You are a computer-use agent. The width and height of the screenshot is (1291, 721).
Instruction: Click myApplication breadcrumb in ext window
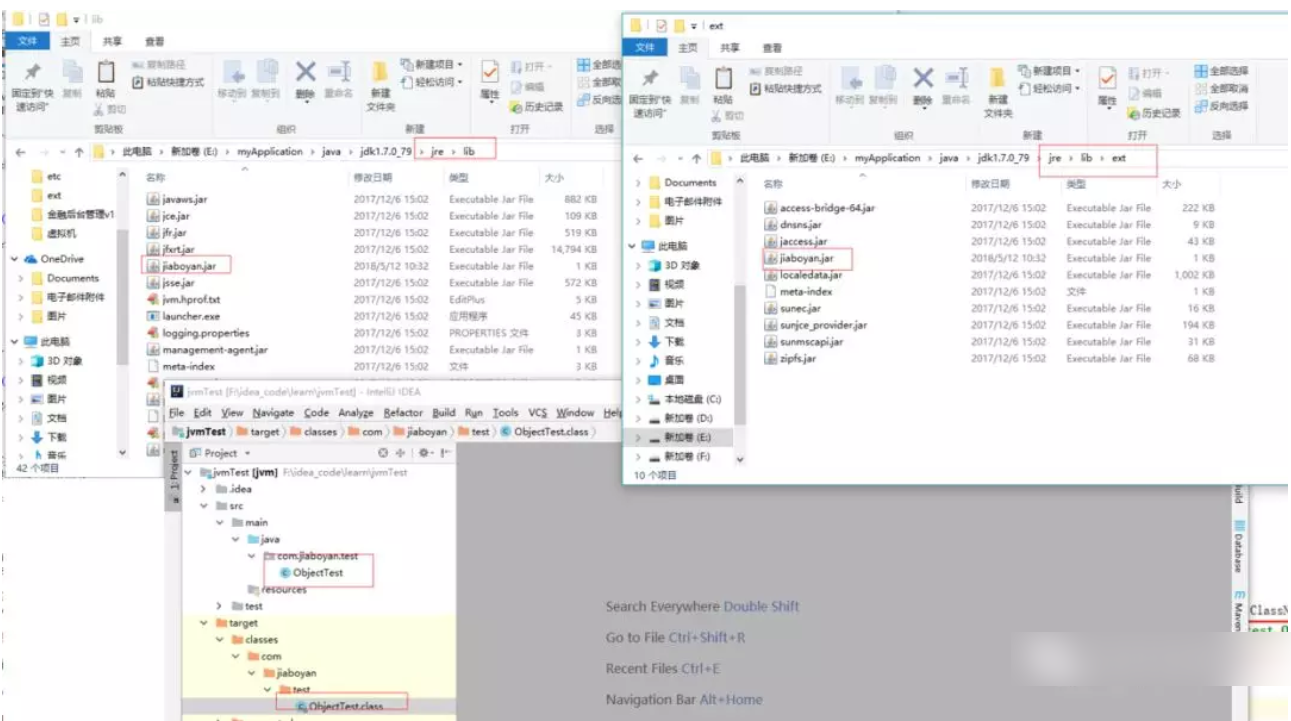[888, 158]
